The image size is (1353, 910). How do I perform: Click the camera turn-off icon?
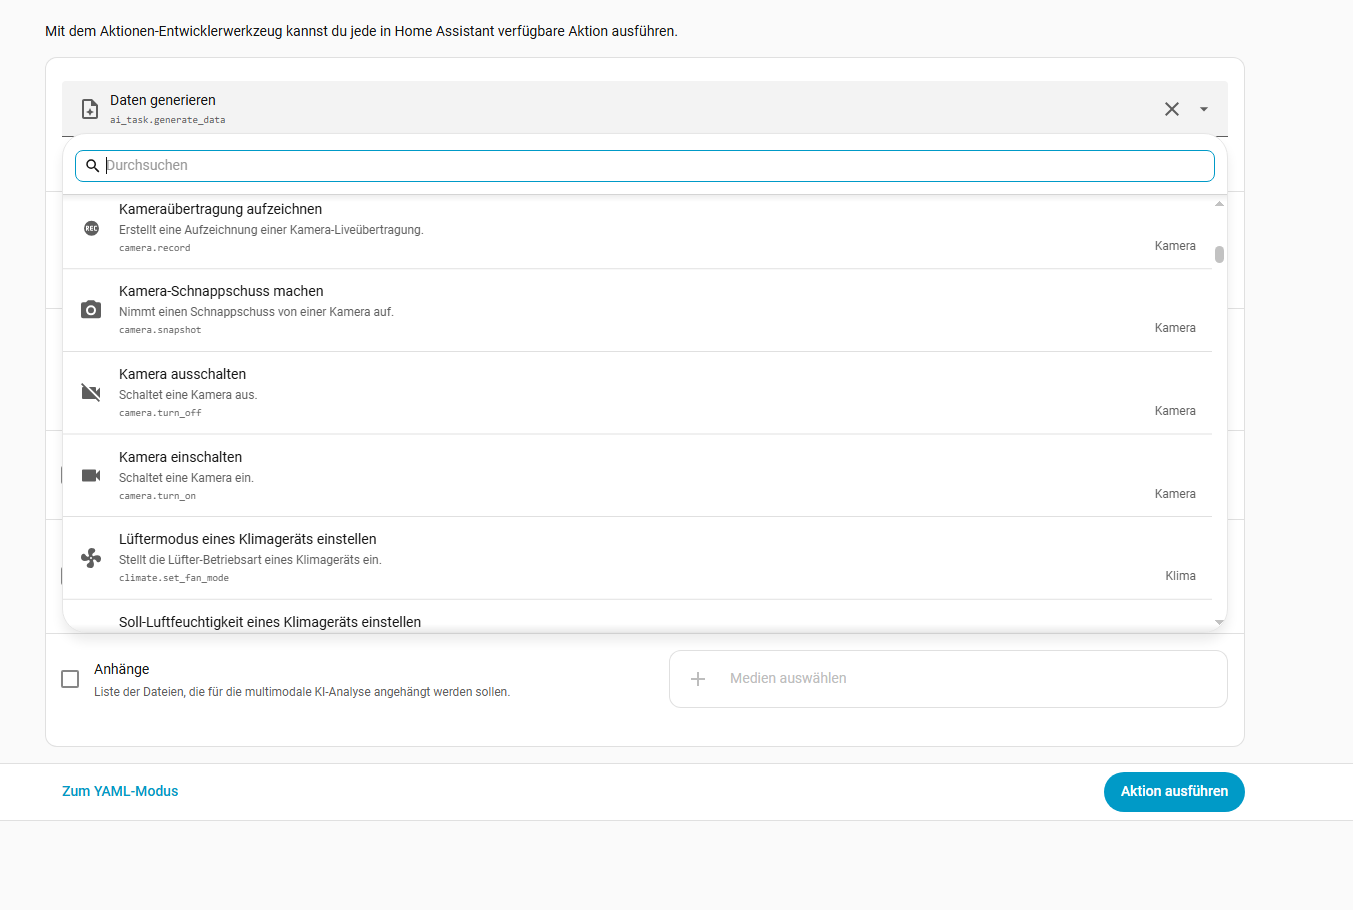click(x=91, y=392)
